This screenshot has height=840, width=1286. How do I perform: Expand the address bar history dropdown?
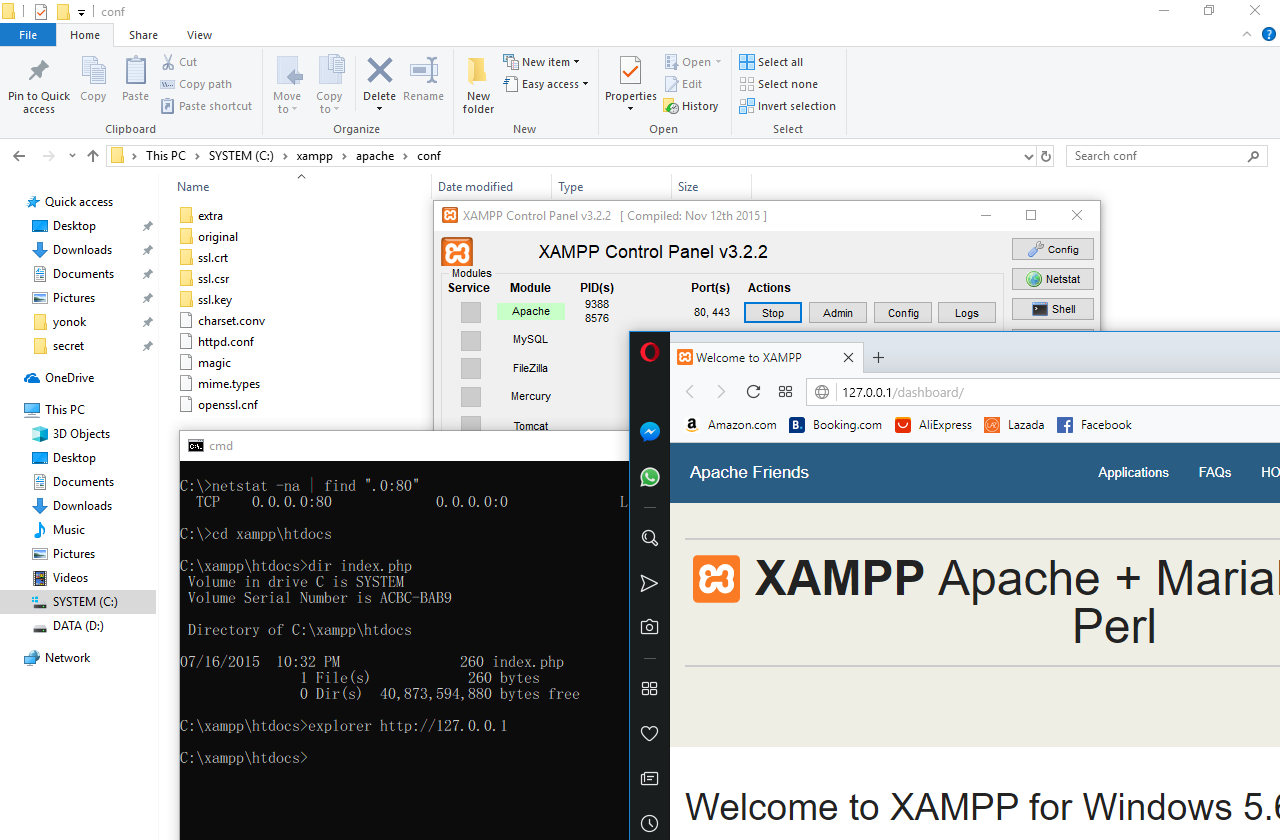click(1030, 157)
